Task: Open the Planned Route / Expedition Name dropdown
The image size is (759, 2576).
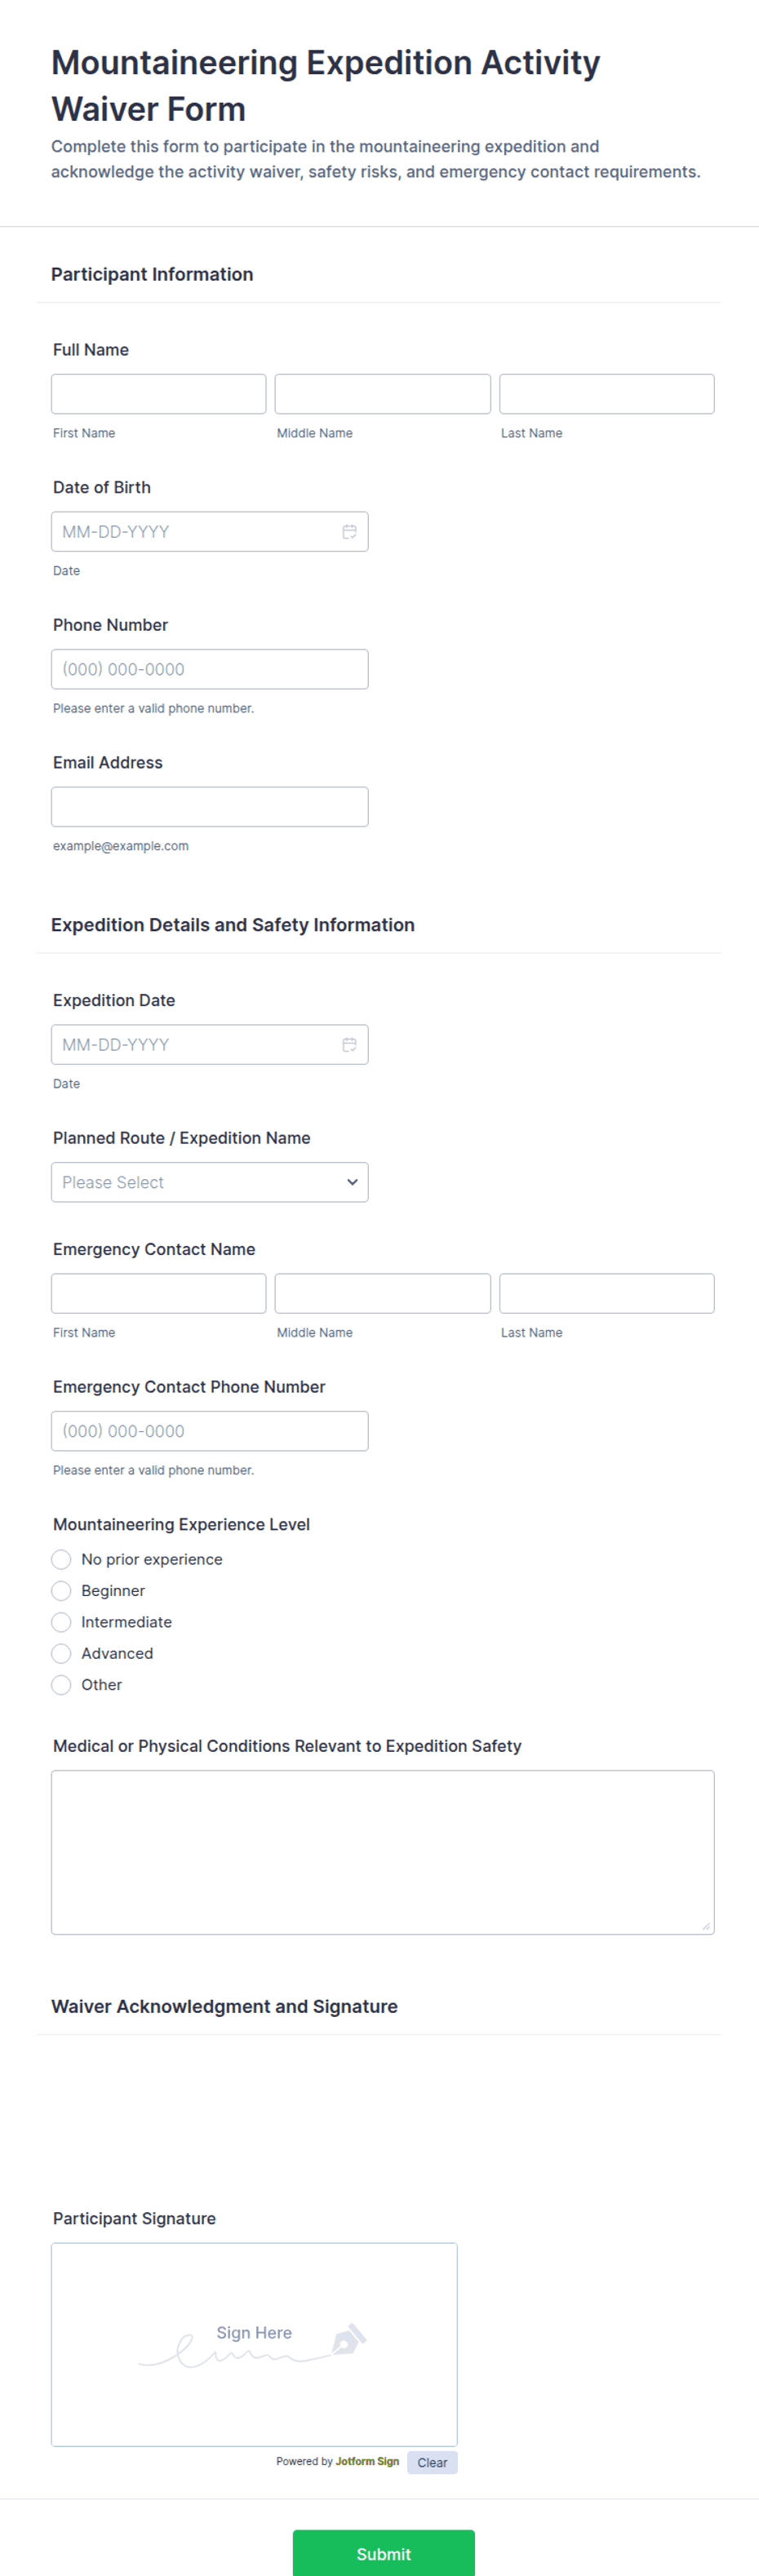Action: tap(210, 1182)
